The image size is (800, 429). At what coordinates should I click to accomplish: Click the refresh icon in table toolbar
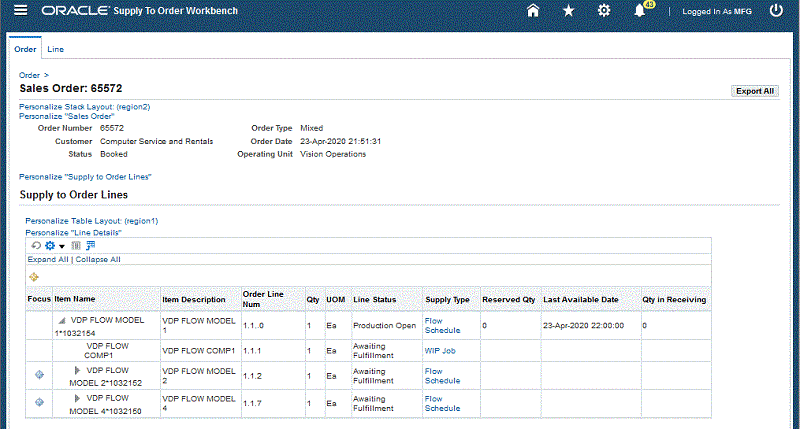pos(36,245)
